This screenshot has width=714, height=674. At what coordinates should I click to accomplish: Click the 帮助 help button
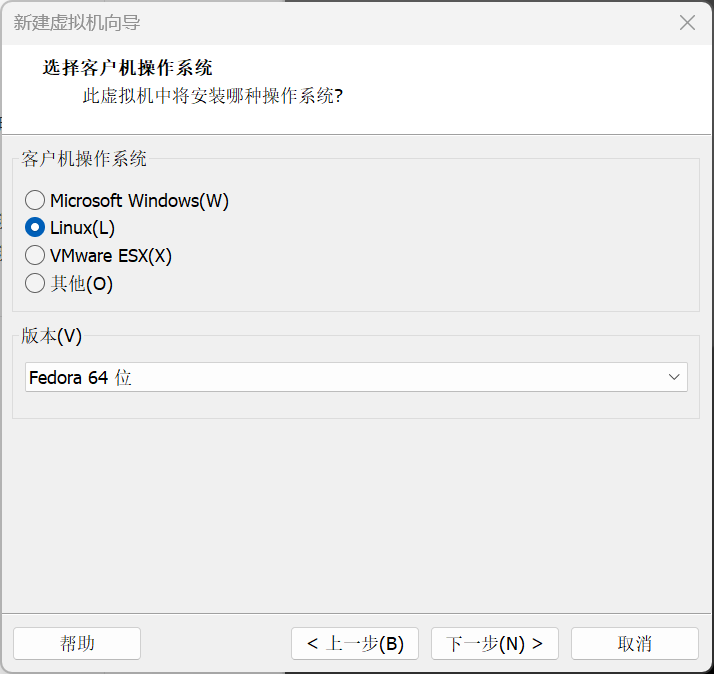(x=77, y=643)
